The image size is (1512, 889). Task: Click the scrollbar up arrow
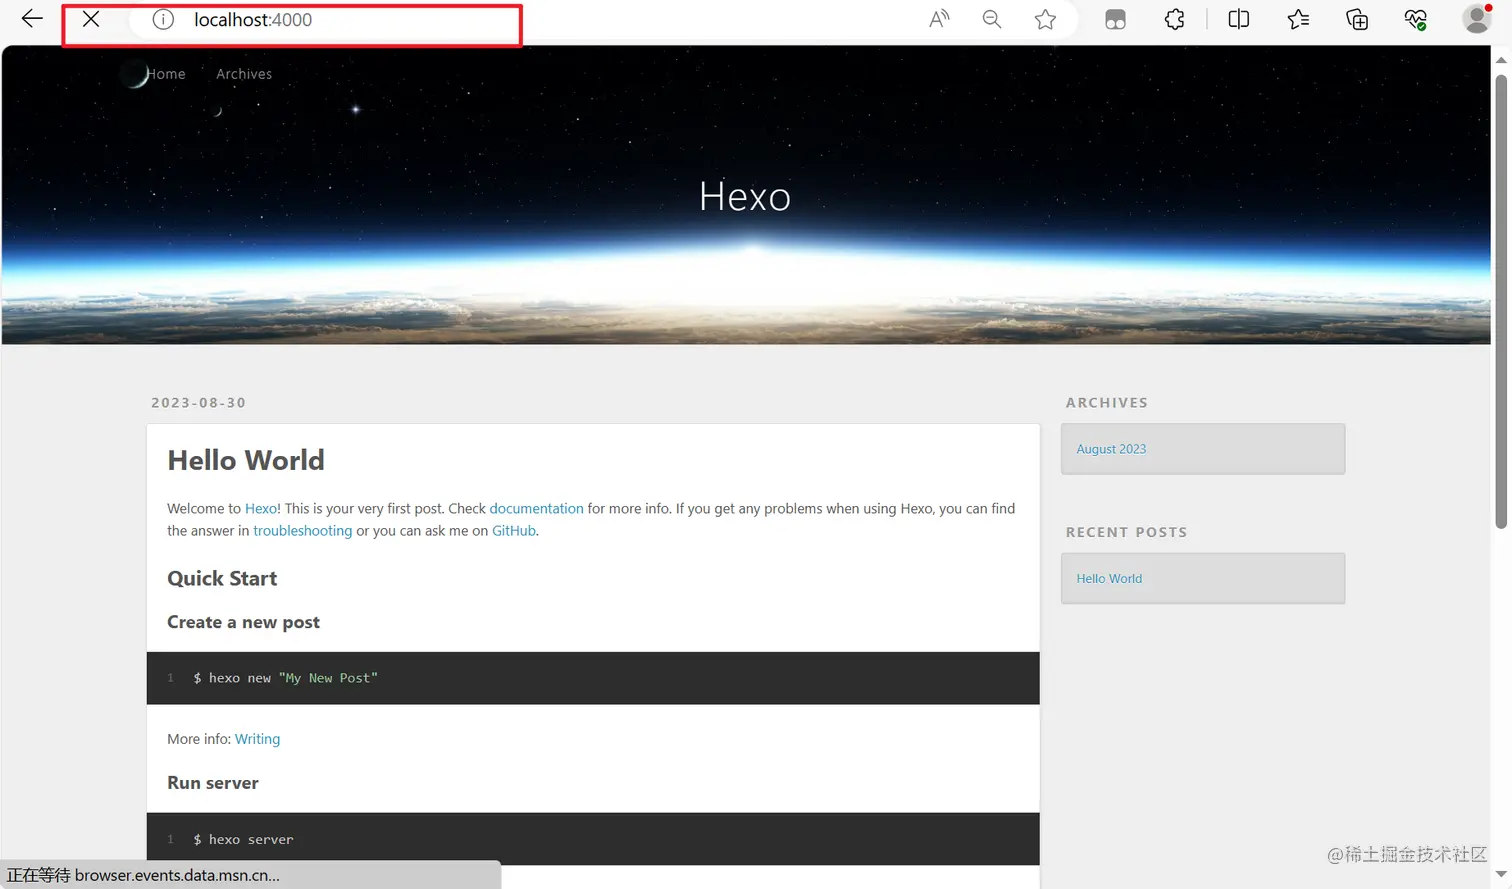pyautogui.click(x=1501, y=60)
